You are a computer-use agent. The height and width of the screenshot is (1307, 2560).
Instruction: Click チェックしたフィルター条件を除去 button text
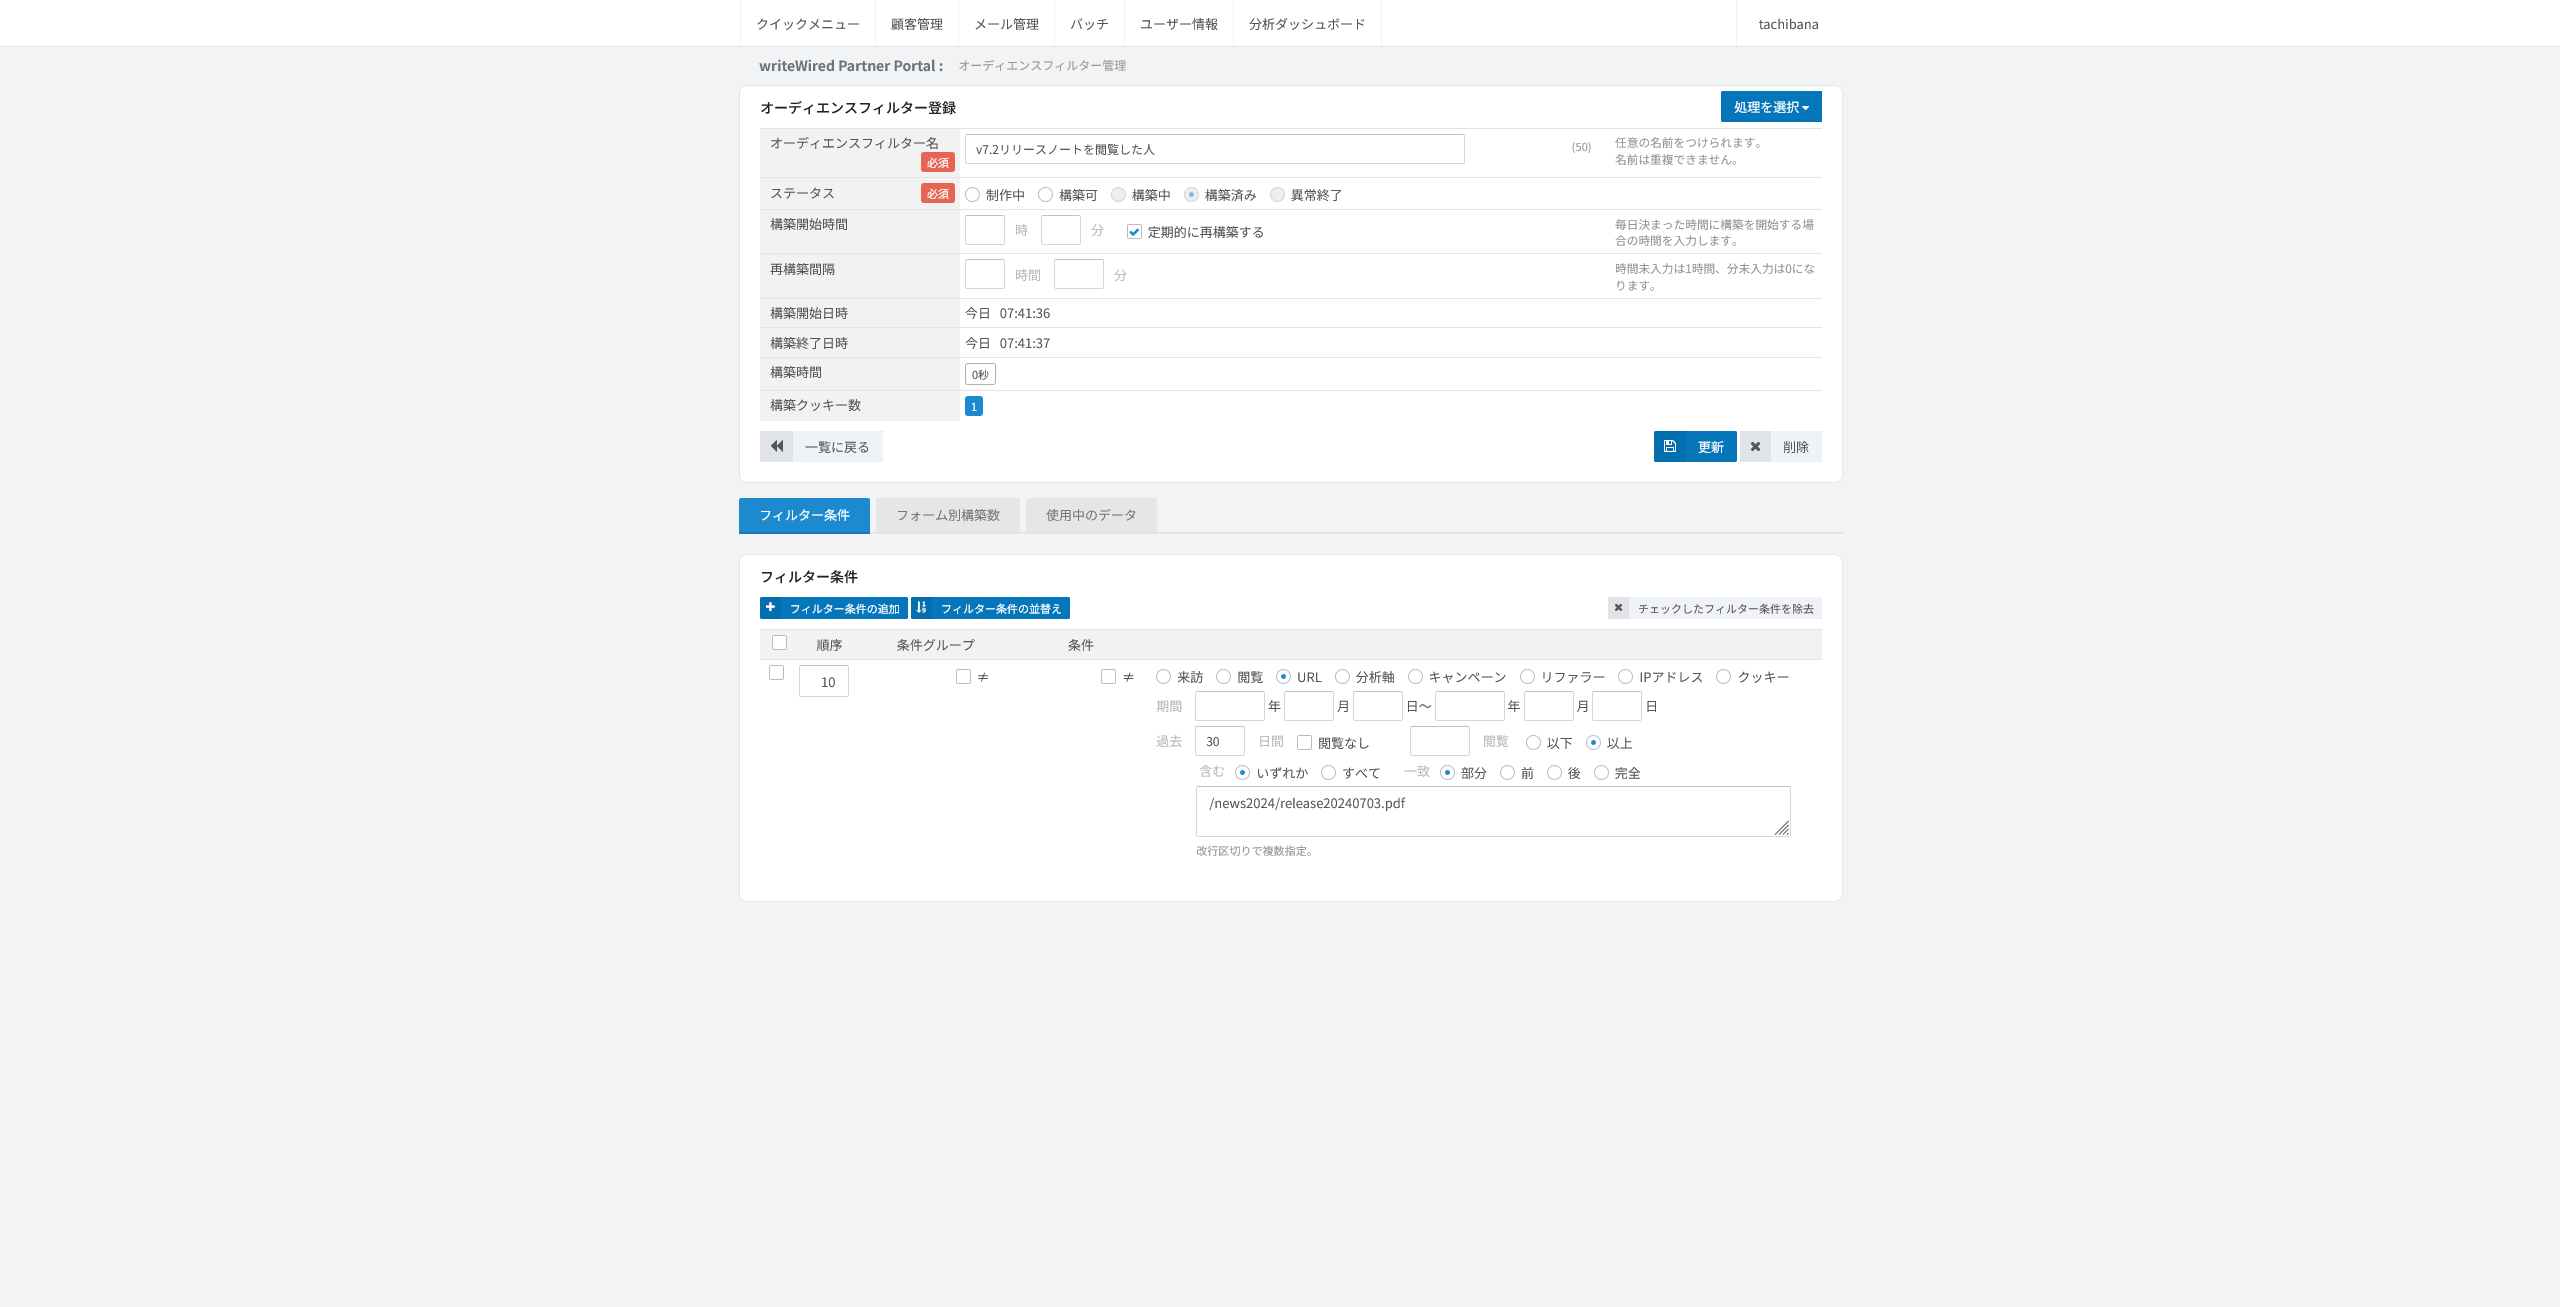pyautogui.click(x=1726, y=608)
